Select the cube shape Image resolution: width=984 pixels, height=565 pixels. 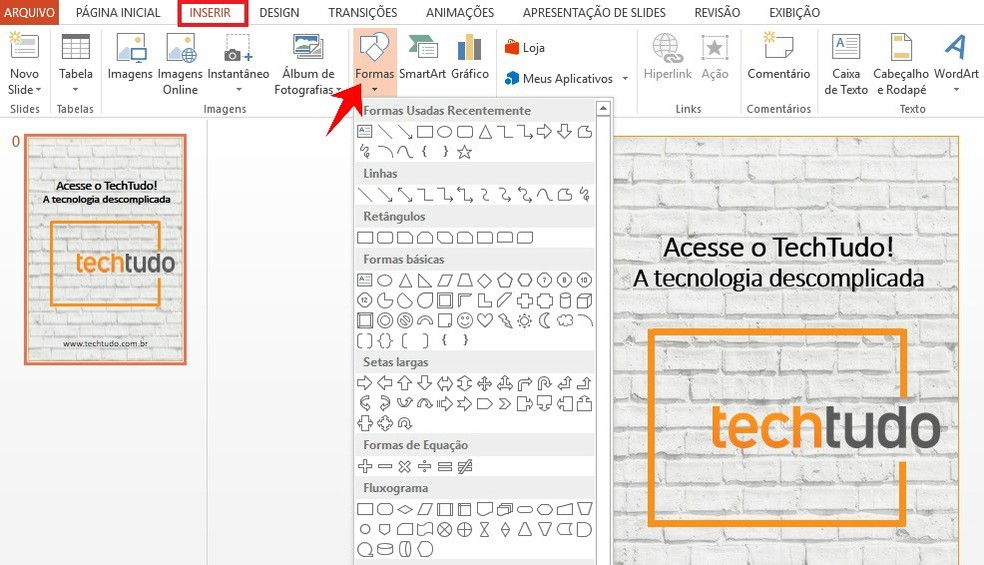click(x=584, y=300)
